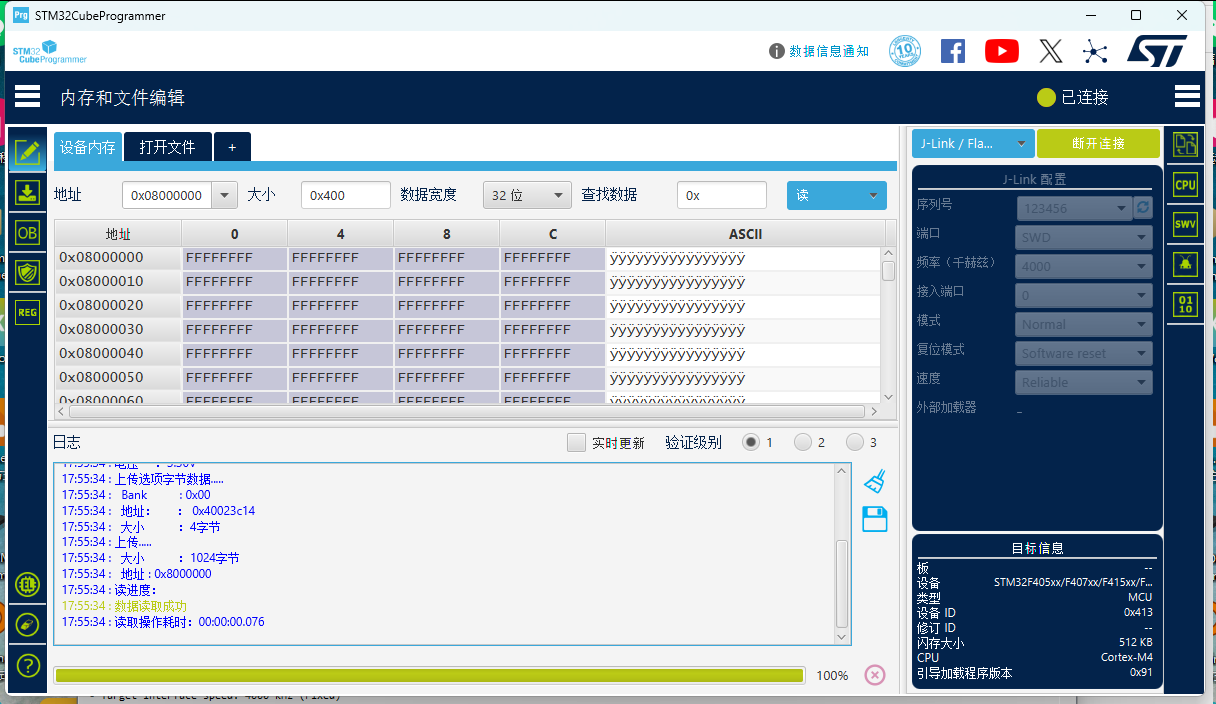
Task: Select verification level 1
Action: [x=751, y=443]
